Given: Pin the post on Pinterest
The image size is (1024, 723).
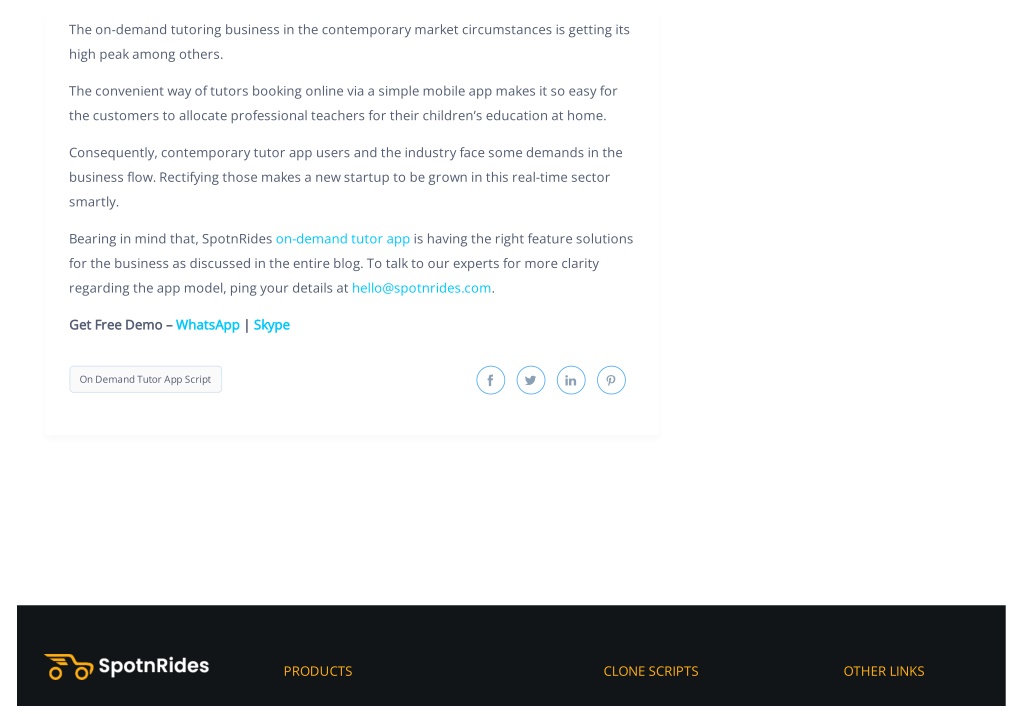Looking at the screenshot, I should [611, 380].
